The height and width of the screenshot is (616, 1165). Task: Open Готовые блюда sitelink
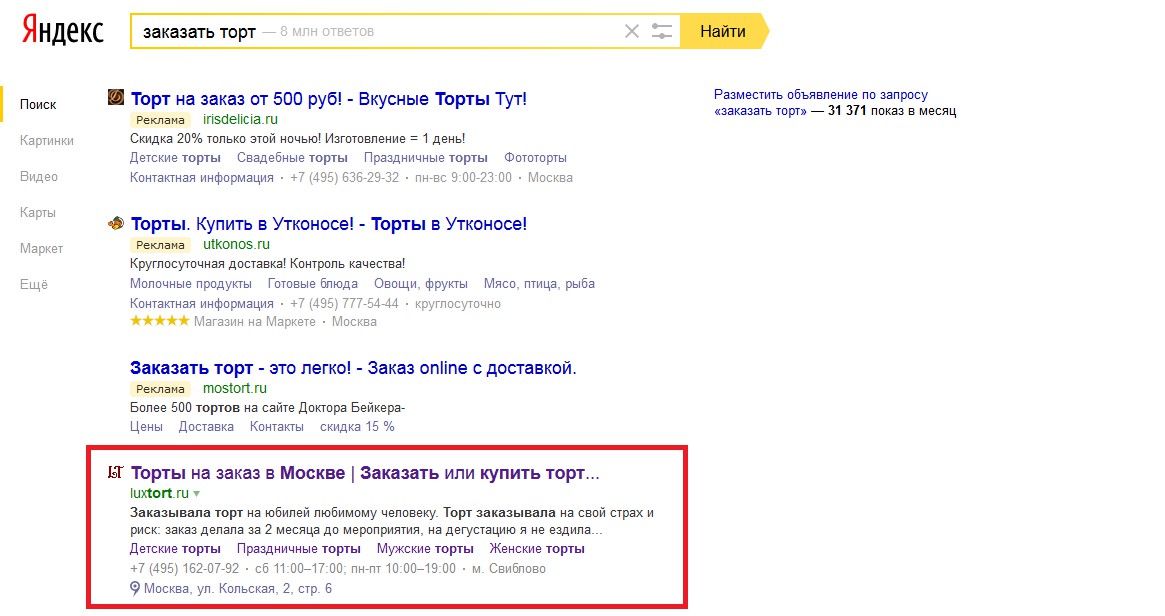click(313, 283)
